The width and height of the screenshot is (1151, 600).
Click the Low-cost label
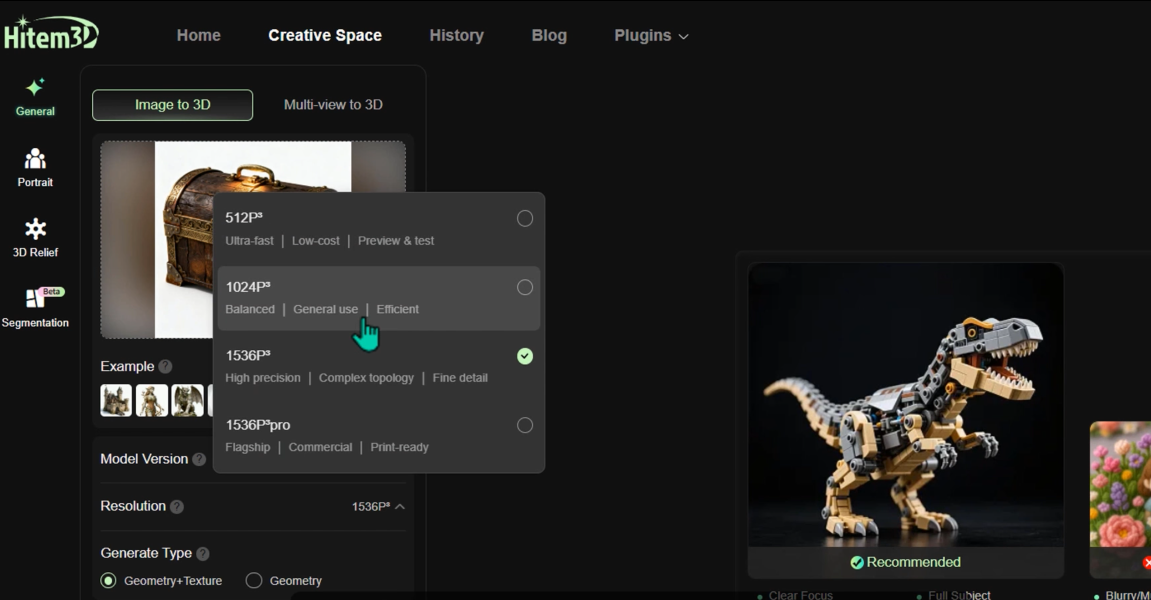pos(316,241)
